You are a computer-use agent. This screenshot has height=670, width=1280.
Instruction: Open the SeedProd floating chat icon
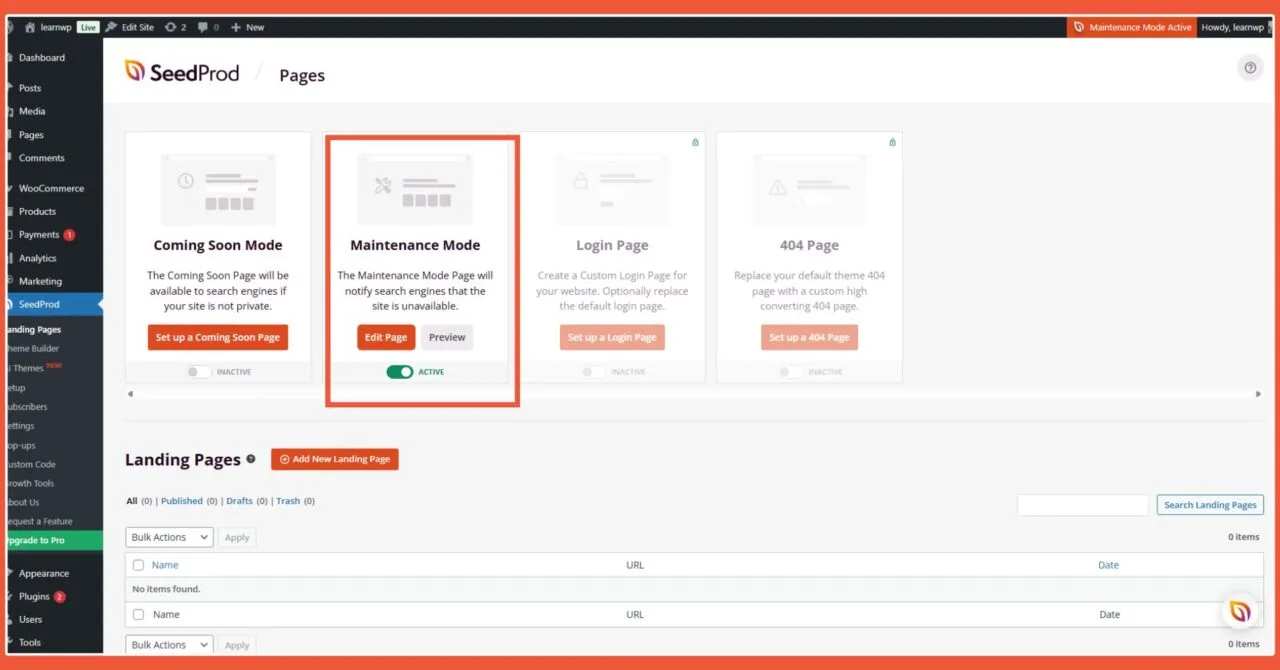coord(1240,611)
